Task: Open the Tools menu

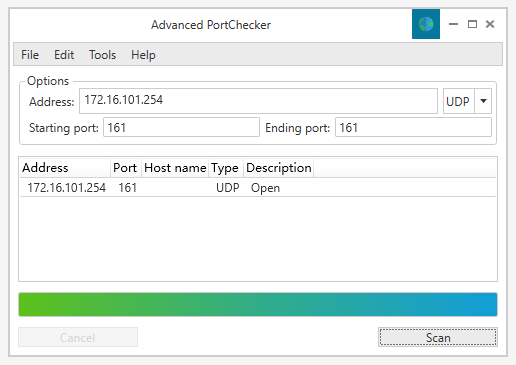Action: click(102, 55)
